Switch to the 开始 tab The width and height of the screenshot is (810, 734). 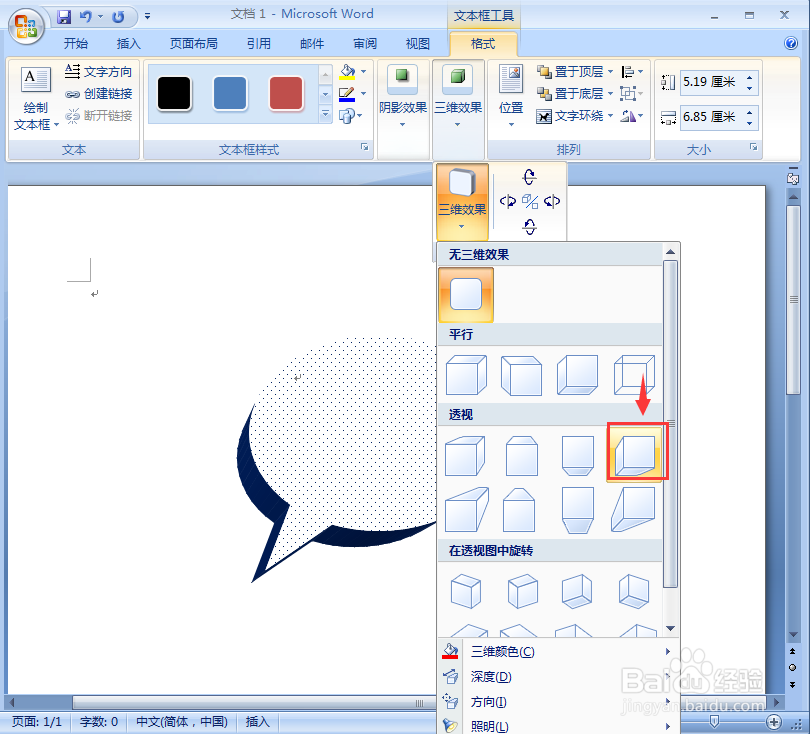click(x=75, y=44)
